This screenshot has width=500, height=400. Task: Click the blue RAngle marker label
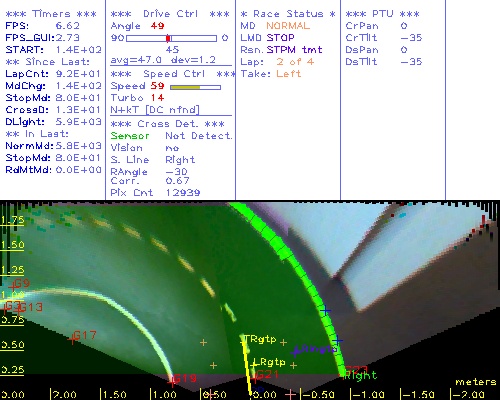click(x=318, y=349)
